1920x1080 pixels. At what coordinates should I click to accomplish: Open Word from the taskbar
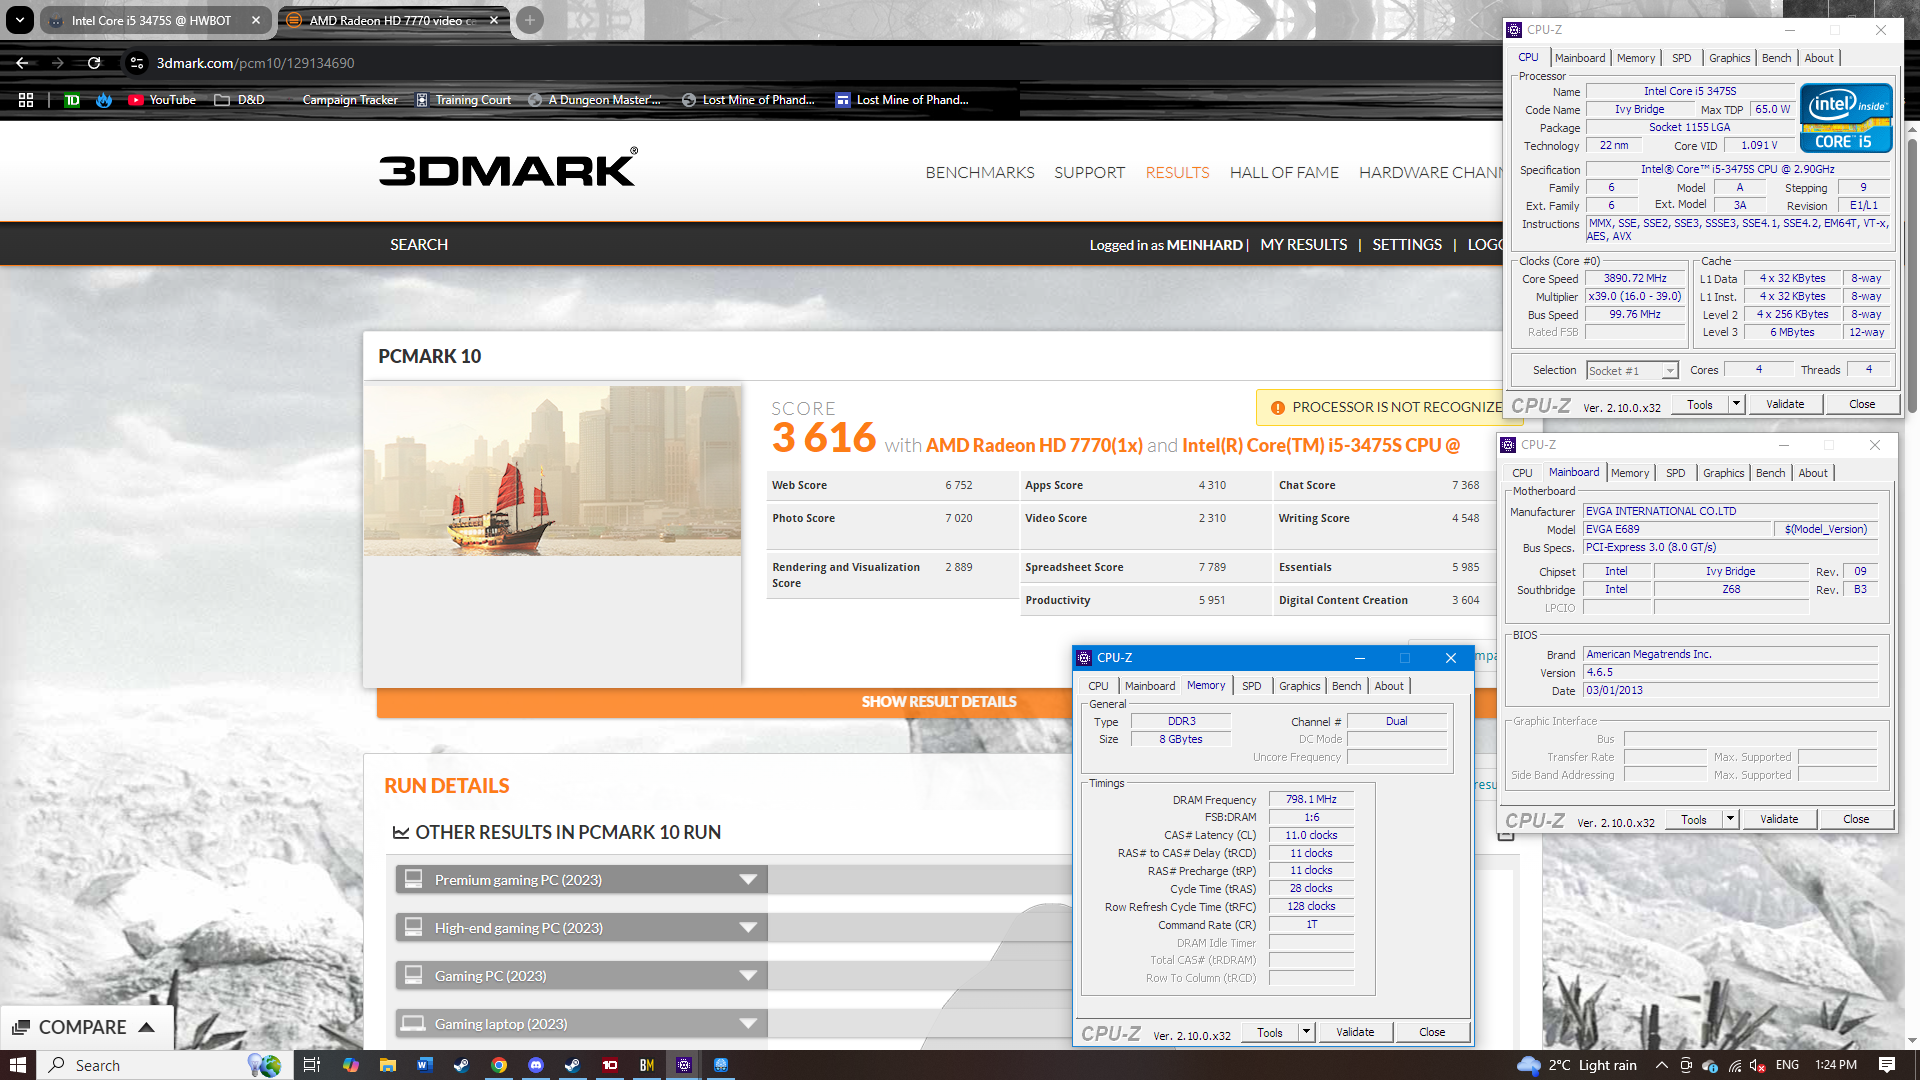pyautogui.click(x=424, y=1065)
